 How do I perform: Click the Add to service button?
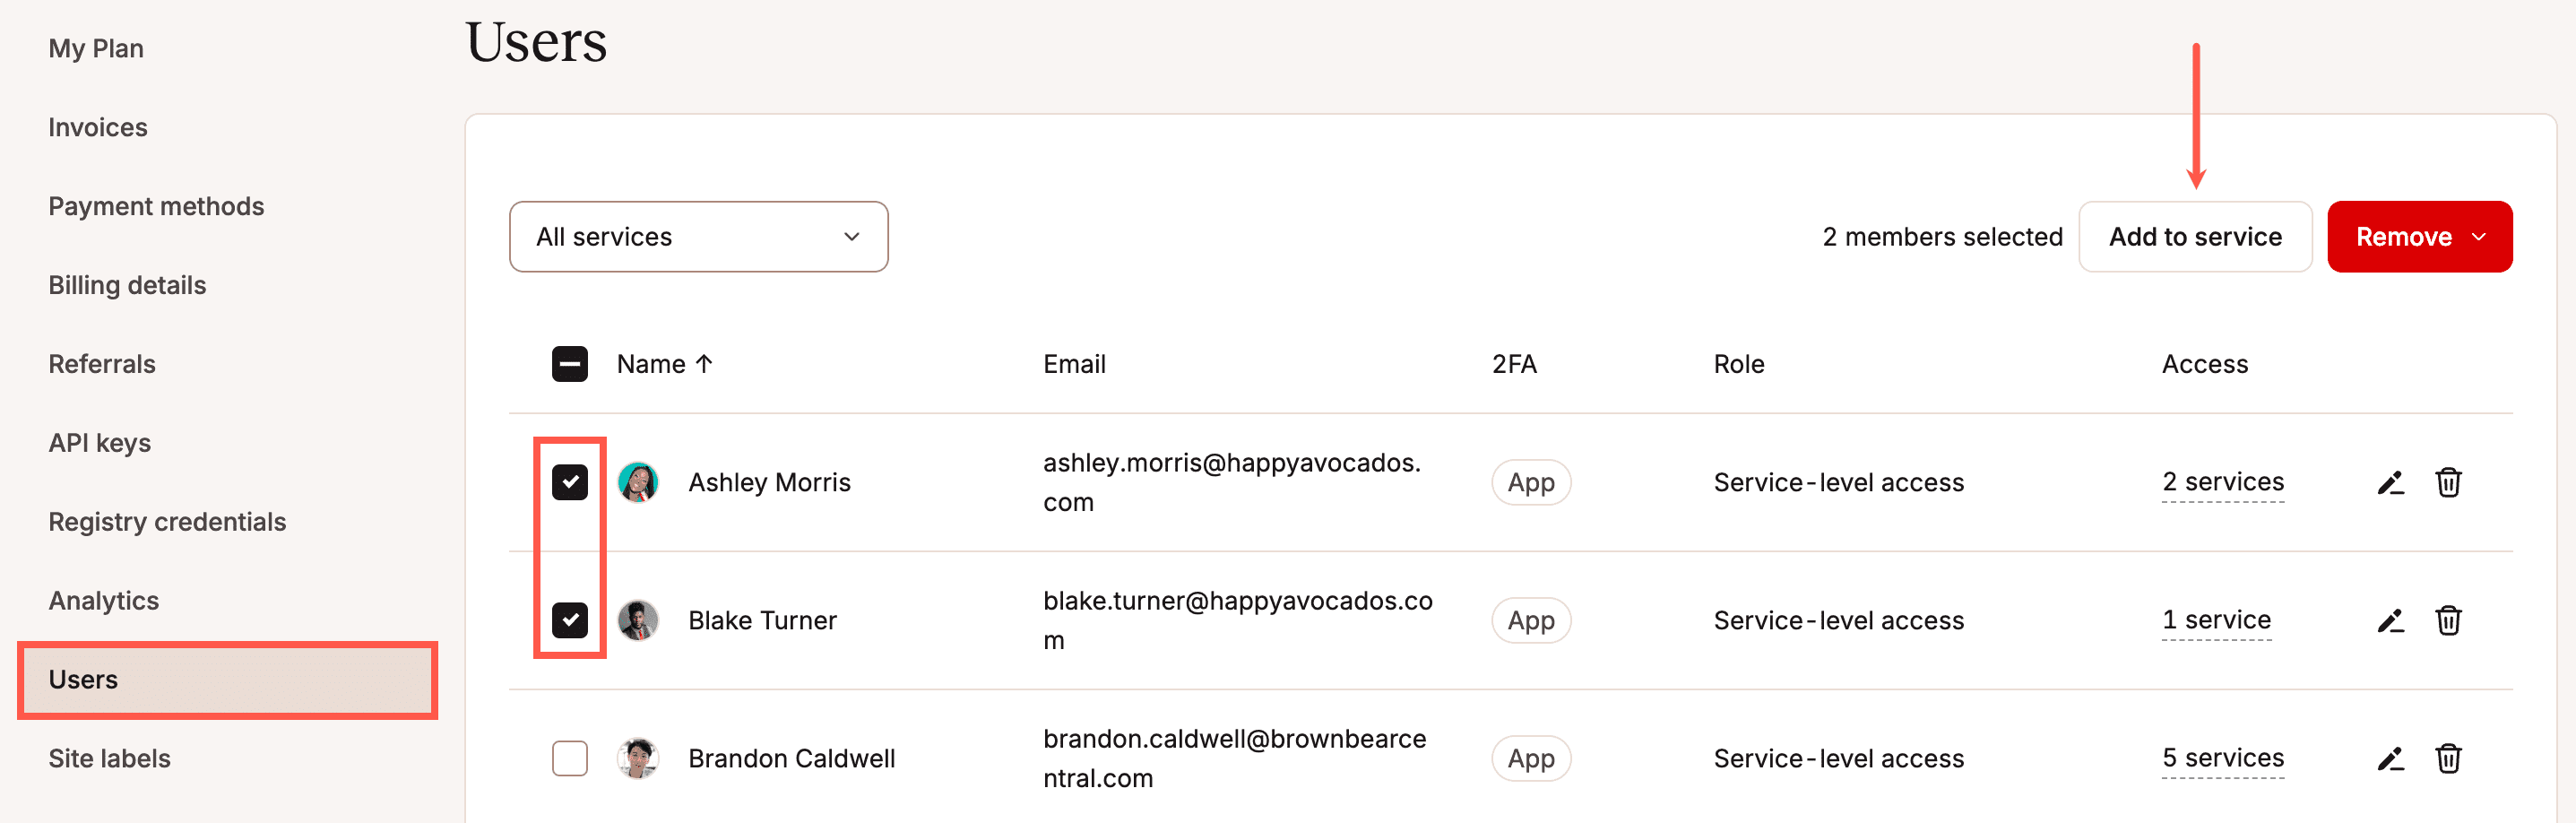pyautogui.click(x=2195, y=237)
